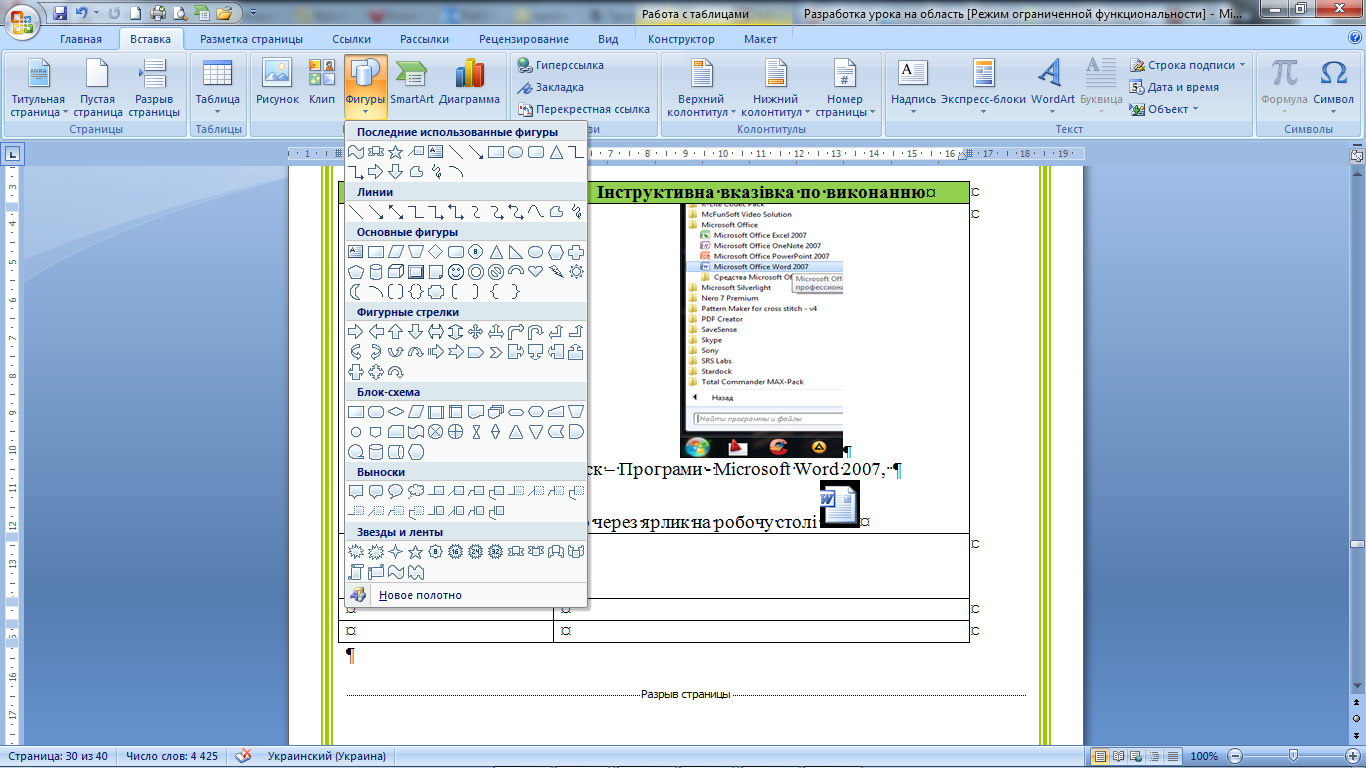This screenshot has height=768, width=1366.
Task: Switch to print layout view
Action: click(1100, 756)
